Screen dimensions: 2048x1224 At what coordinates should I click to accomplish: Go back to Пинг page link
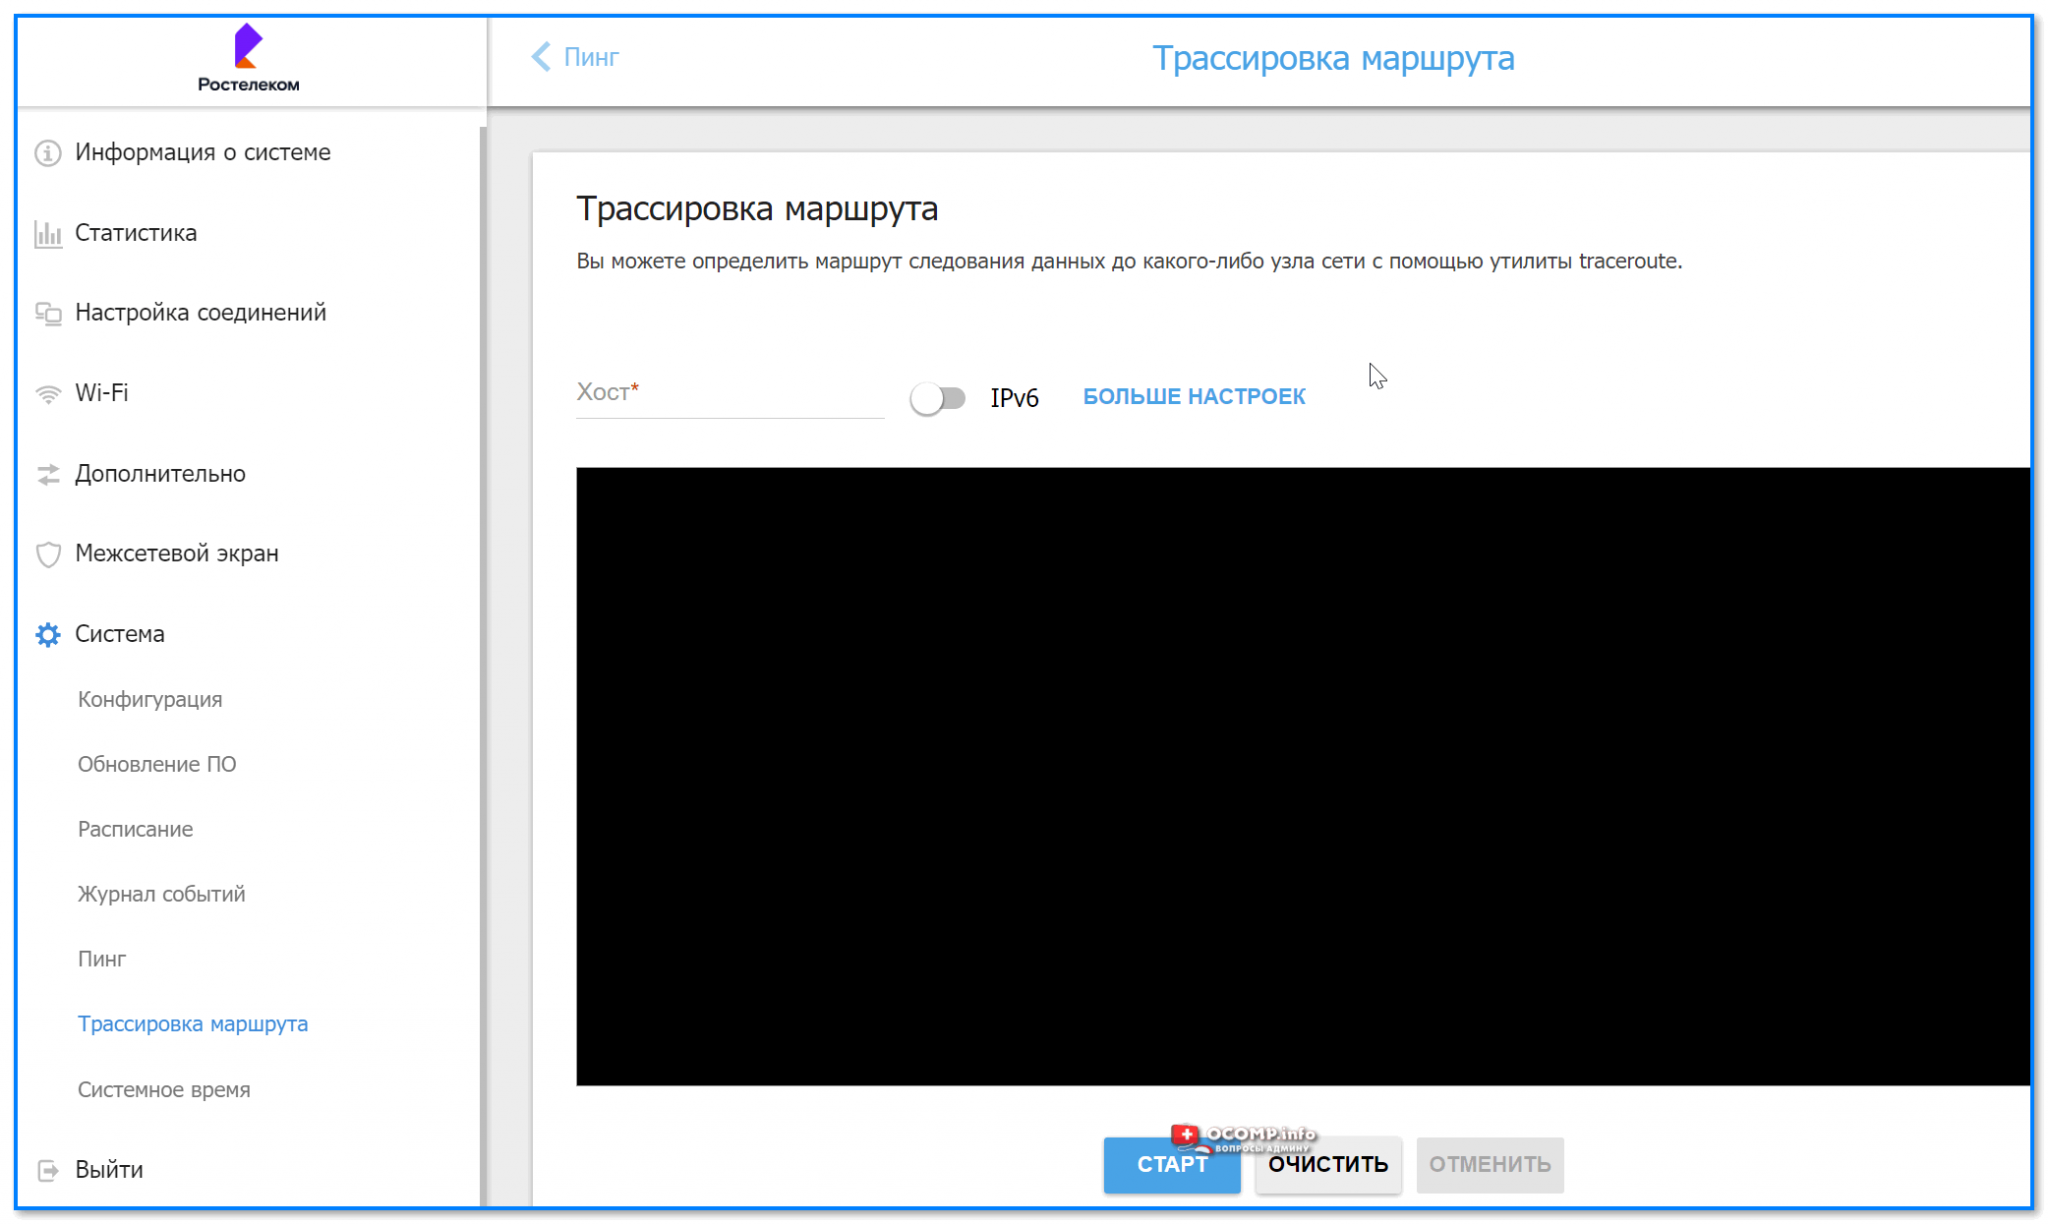pyautogui.click(x=591, y=57)
